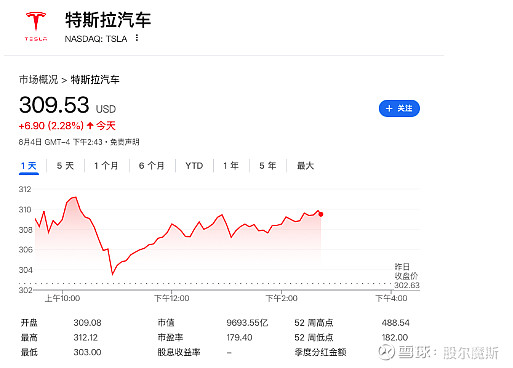Click the 下午4:00 time axis label

(391, 298)
